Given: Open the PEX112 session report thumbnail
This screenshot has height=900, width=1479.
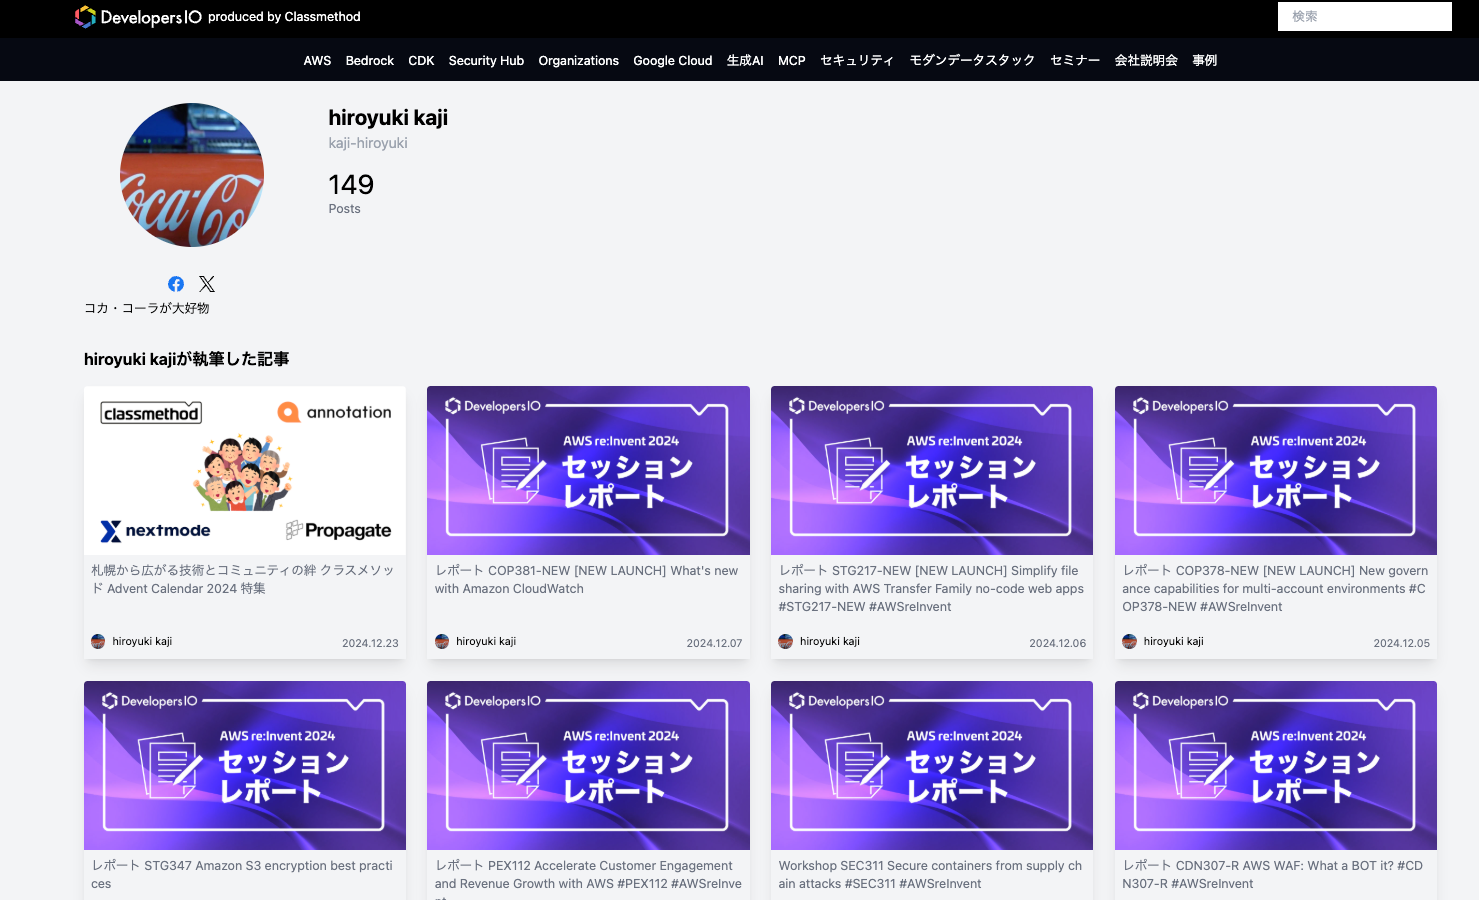Looking at the screenshot, I should (x=588, y=765).
